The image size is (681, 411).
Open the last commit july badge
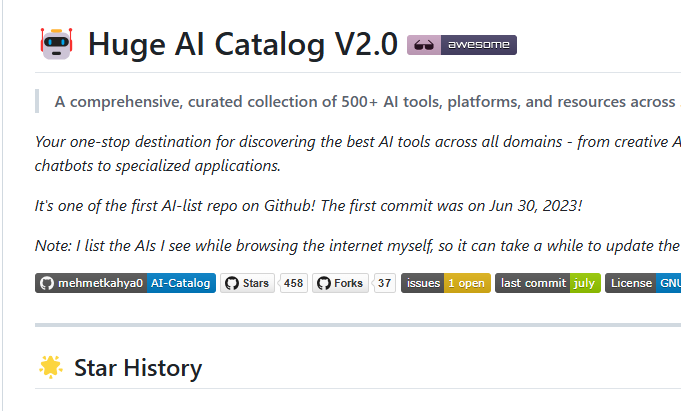(x=548, y=283)
